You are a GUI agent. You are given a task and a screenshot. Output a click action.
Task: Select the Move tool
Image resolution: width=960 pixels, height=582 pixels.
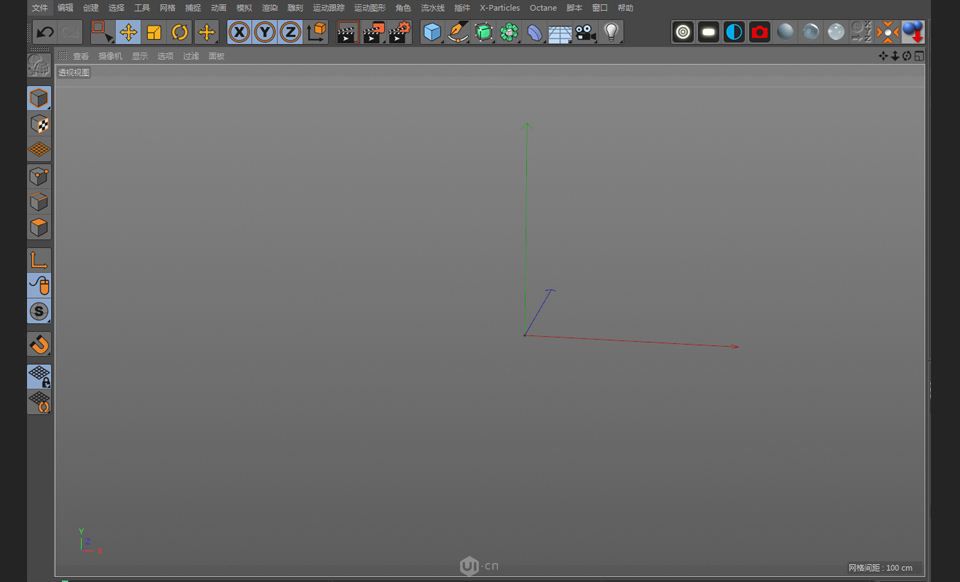point(128,32)
